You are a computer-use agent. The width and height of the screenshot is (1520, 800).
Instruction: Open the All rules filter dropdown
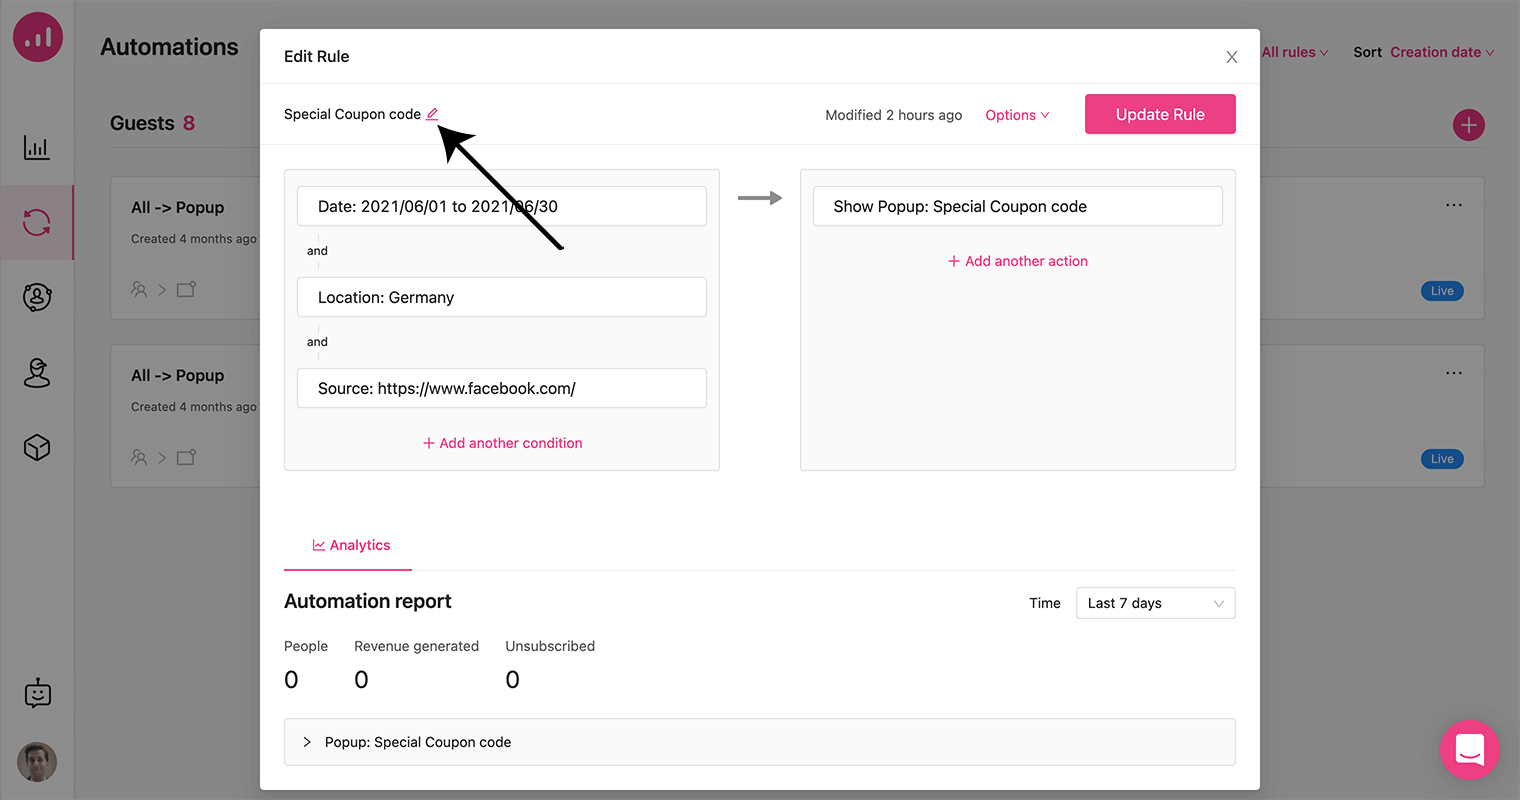click(1295, 52)
